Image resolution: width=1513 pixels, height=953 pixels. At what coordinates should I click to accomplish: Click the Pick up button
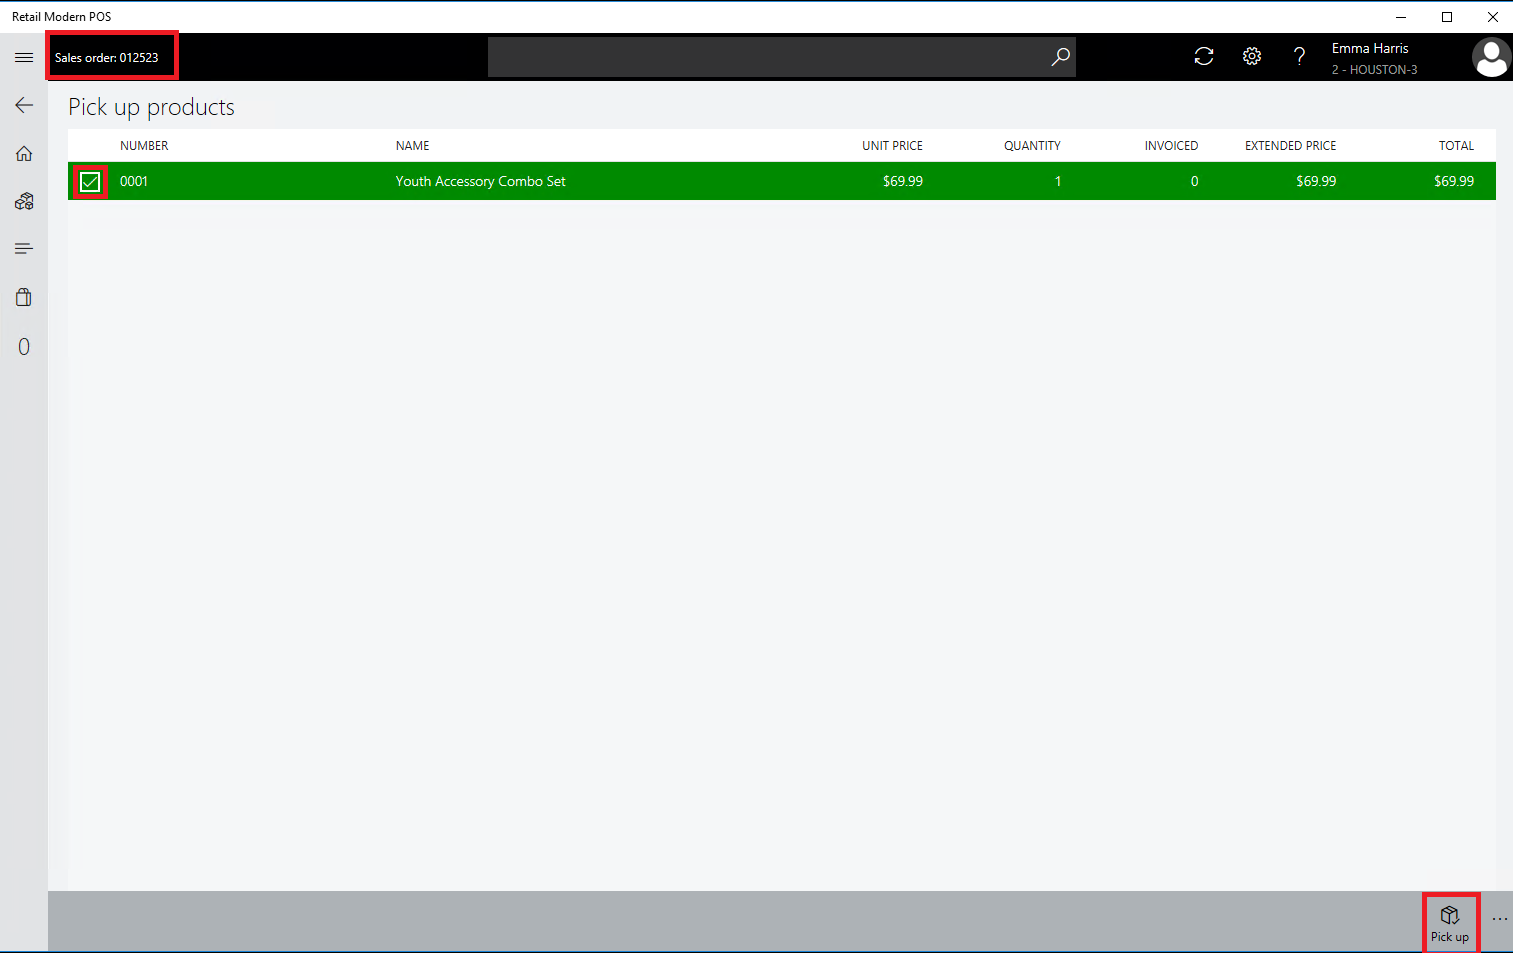(1450, 923)
